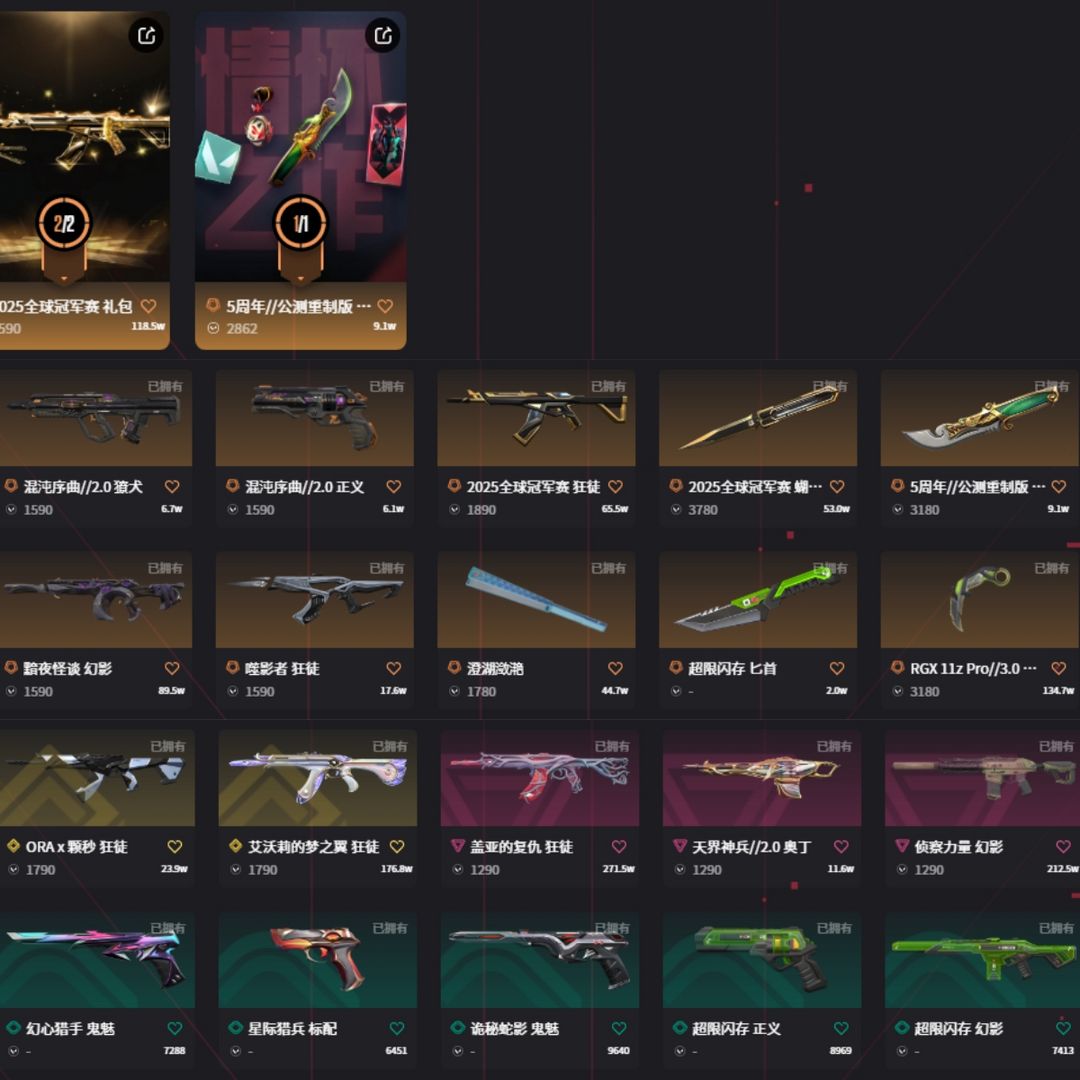This screenshot has width=1080, height=1080.
Task: Click share icon on 2025全球冠军赛 礼包 card
Action: pyautogui.click(x=146, y=35)
